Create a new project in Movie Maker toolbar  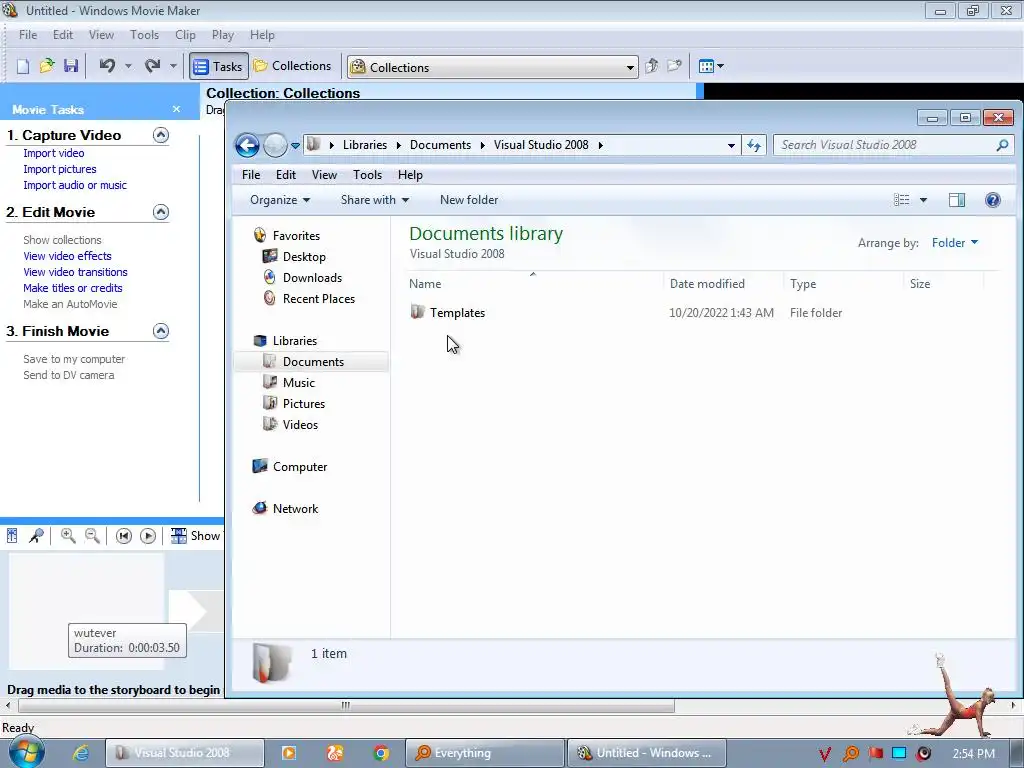tap(23, 66)
